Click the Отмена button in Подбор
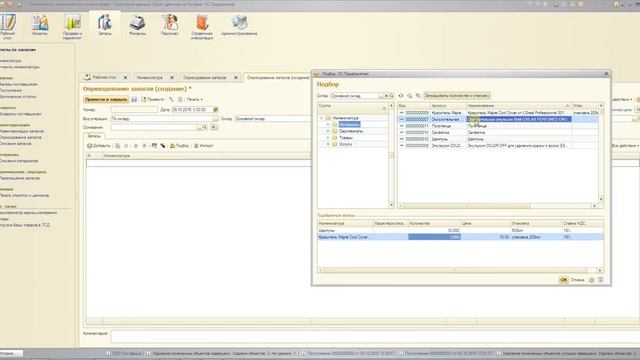This screenshot has height=360, width=640. click(577, 280)
